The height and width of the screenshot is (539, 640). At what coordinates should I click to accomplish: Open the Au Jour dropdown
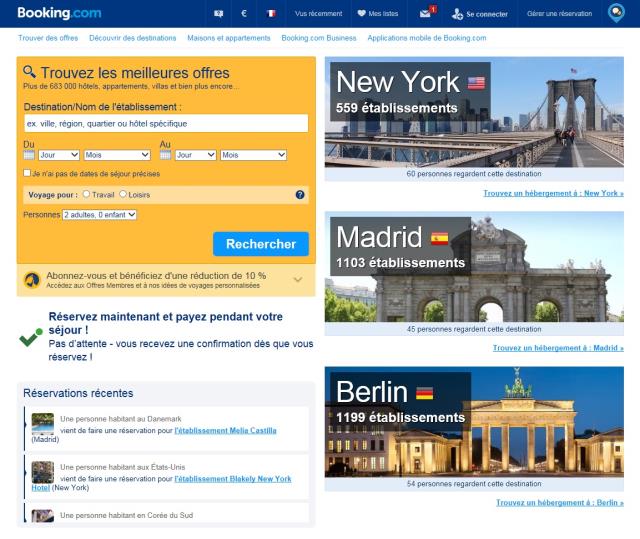(196, 155)
